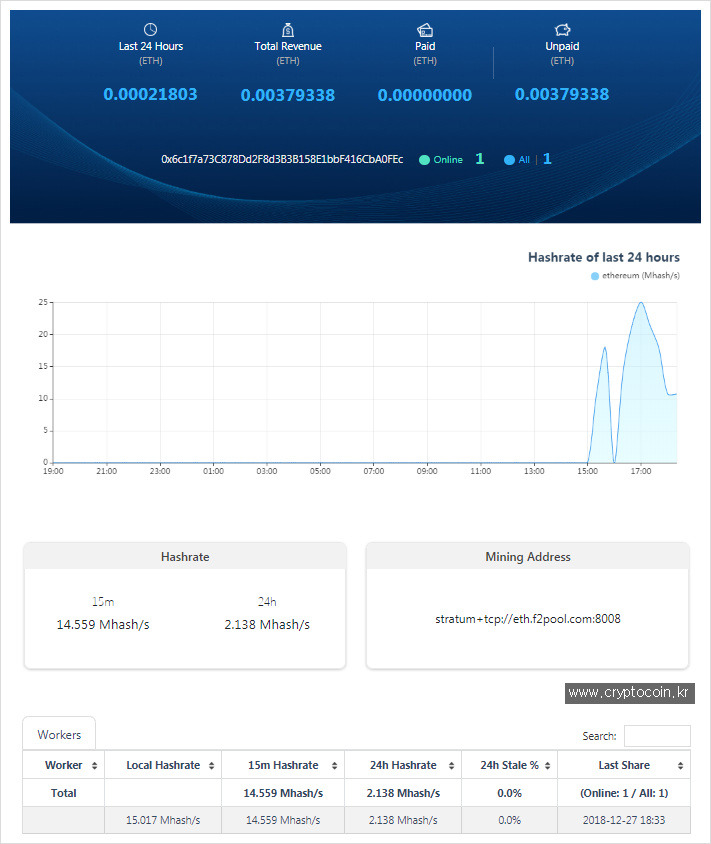Select the stratum mining address text

point(528,619)
